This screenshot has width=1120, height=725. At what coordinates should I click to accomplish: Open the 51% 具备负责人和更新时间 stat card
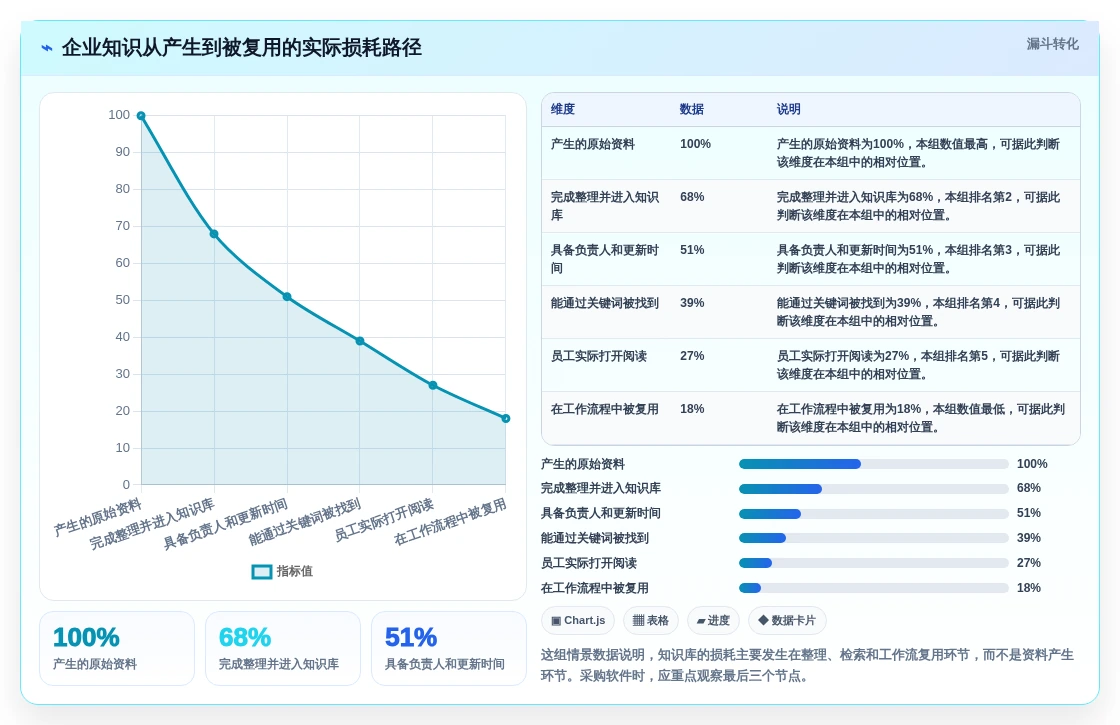tap(449, 649)
